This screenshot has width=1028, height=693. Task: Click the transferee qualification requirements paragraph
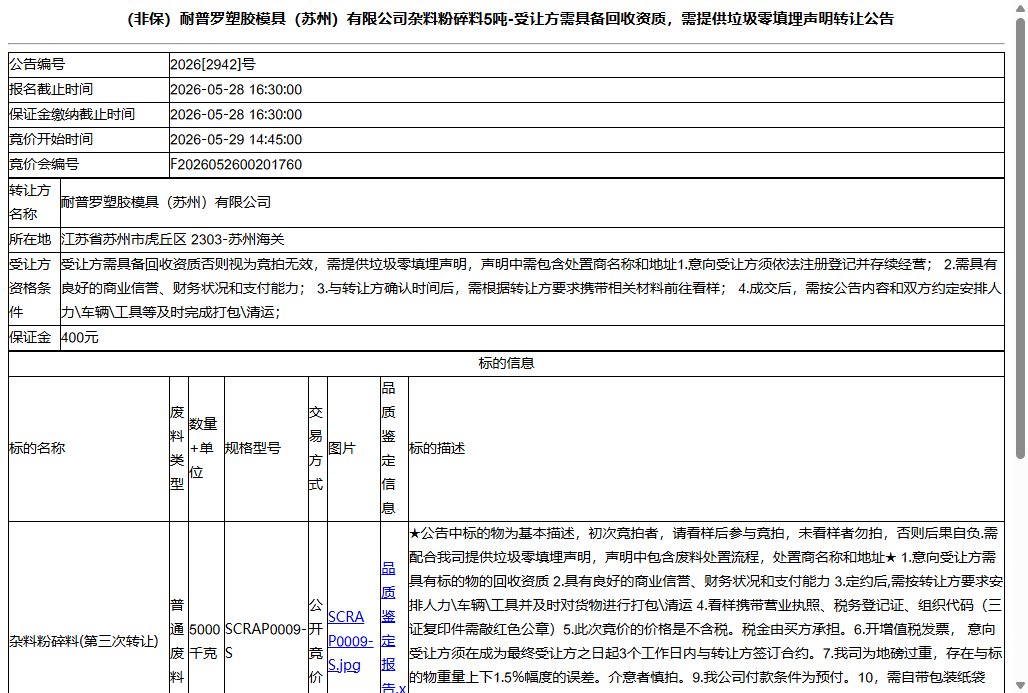tap(532, 288)
